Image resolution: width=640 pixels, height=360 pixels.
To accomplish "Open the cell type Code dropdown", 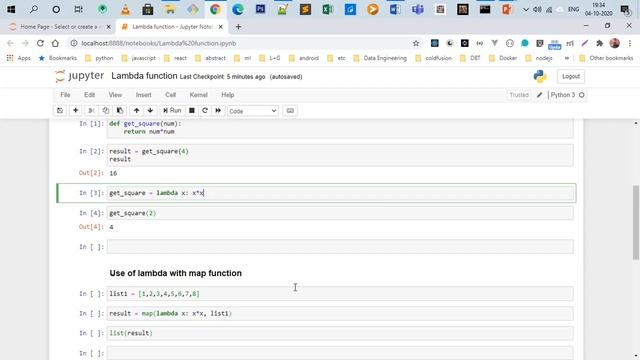I will pos(253,111).
